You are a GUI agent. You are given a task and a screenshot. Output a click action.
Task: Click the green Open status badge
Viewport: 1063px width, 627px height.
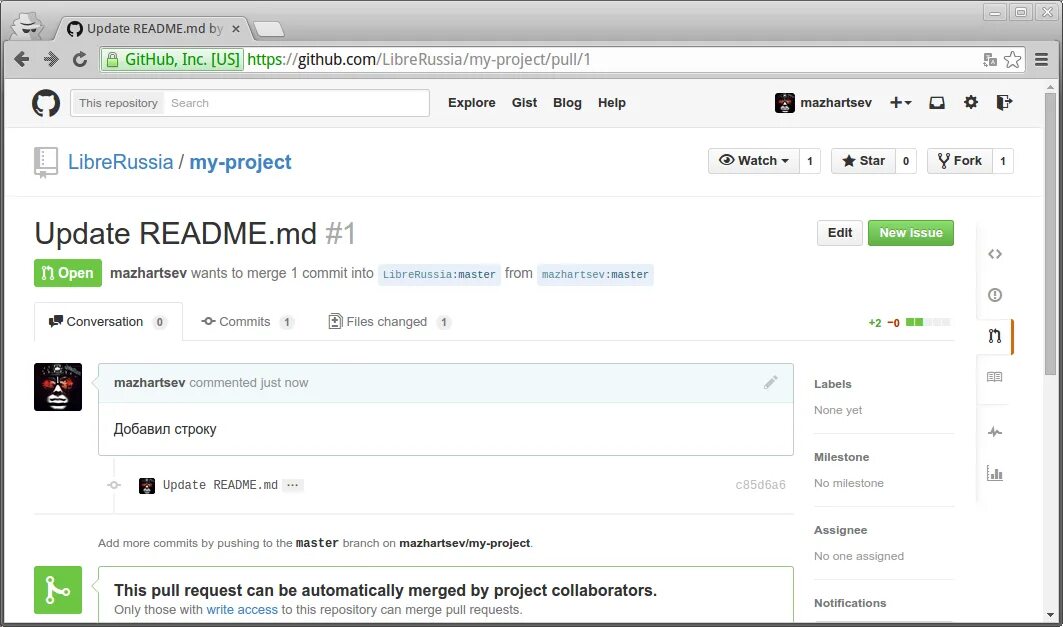point(68,273)
